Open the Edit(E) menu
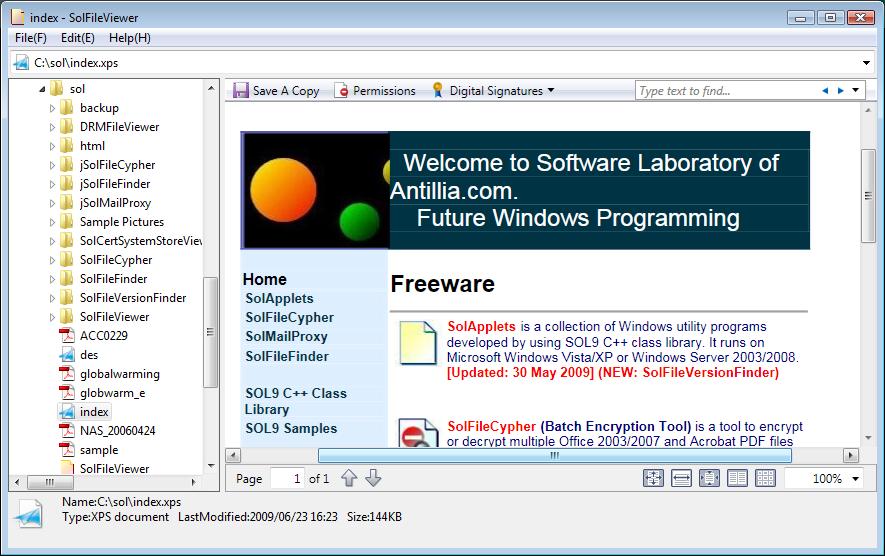The height and width of the screenshot is (556, 885). [78, 38]
